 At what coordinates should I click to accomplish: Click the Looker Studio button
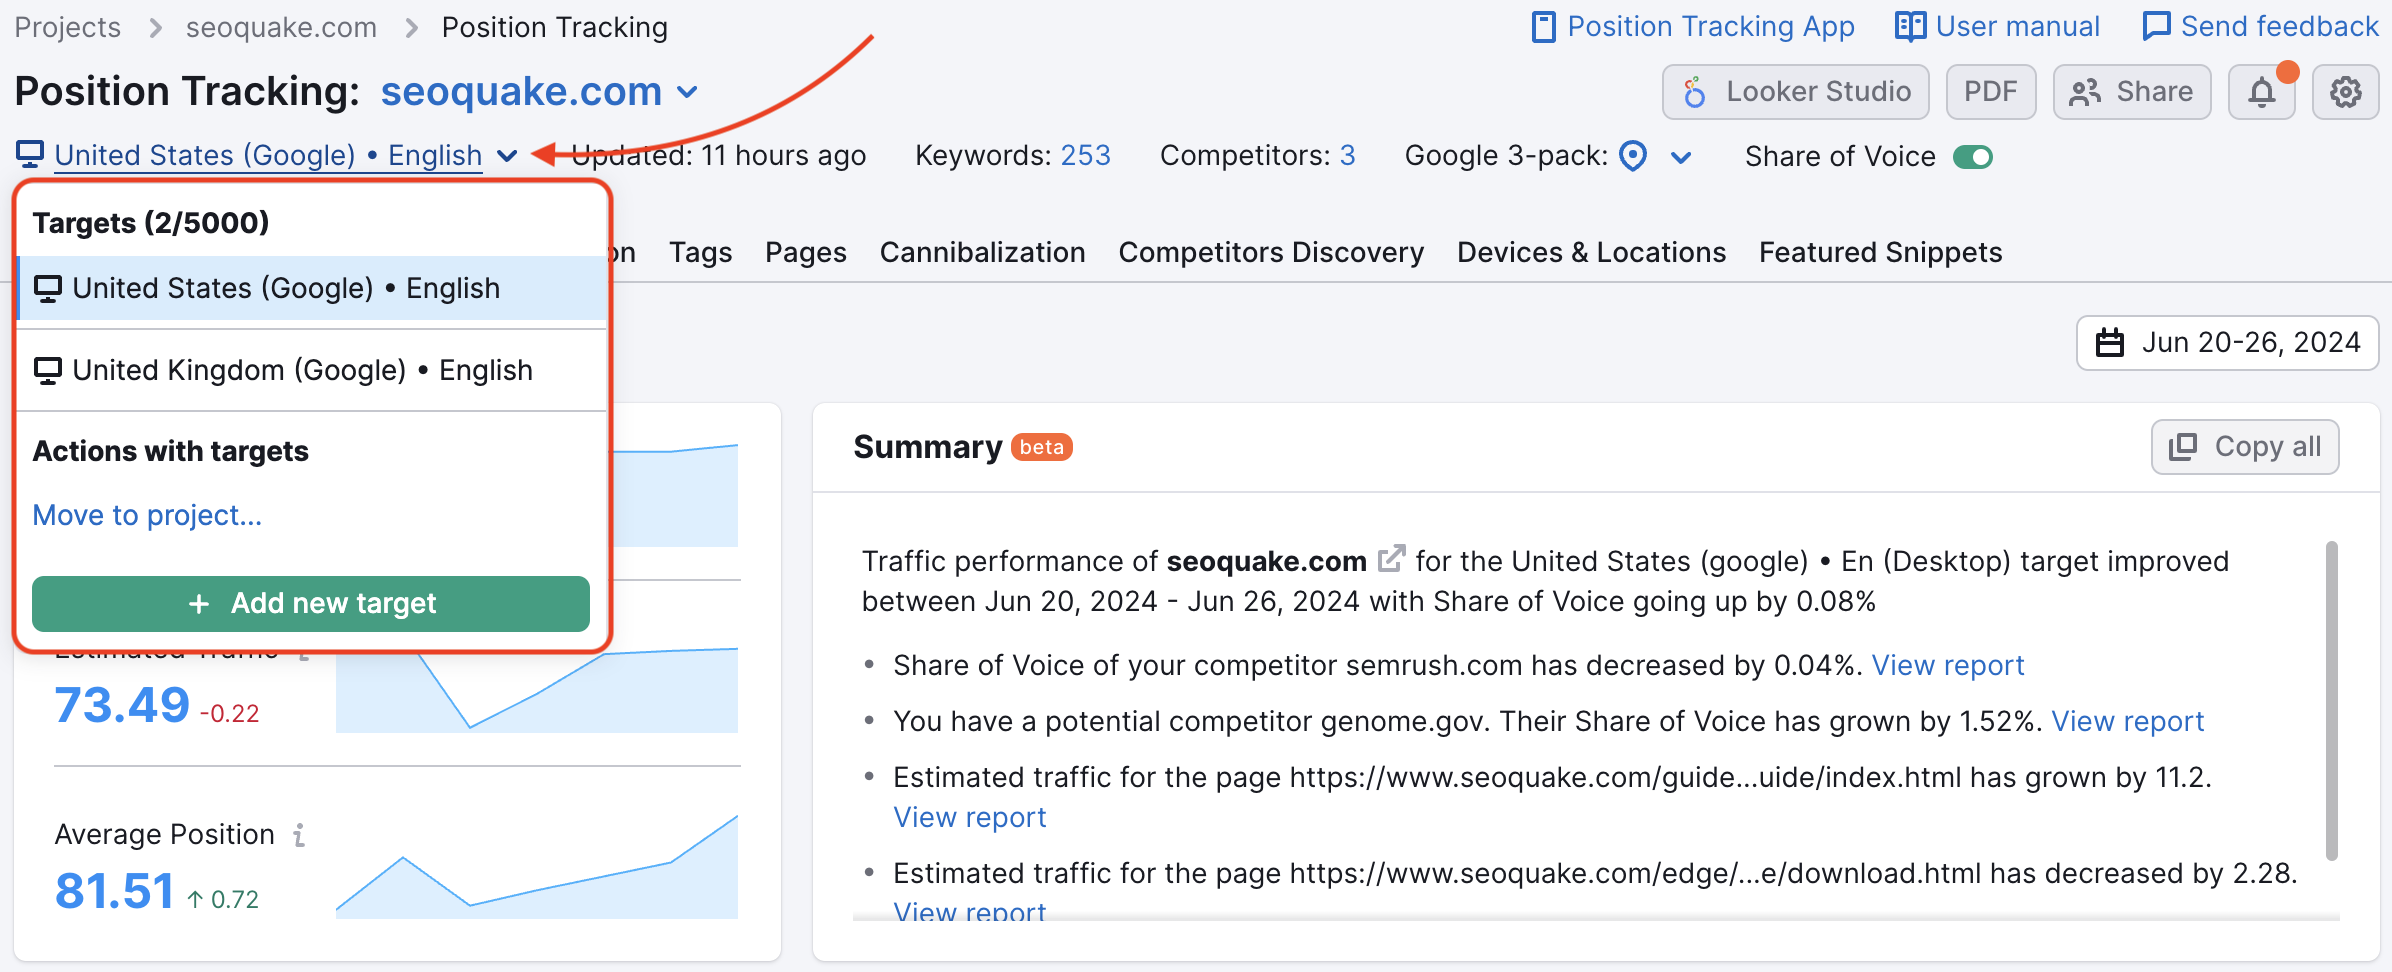tap(1796, 92)
